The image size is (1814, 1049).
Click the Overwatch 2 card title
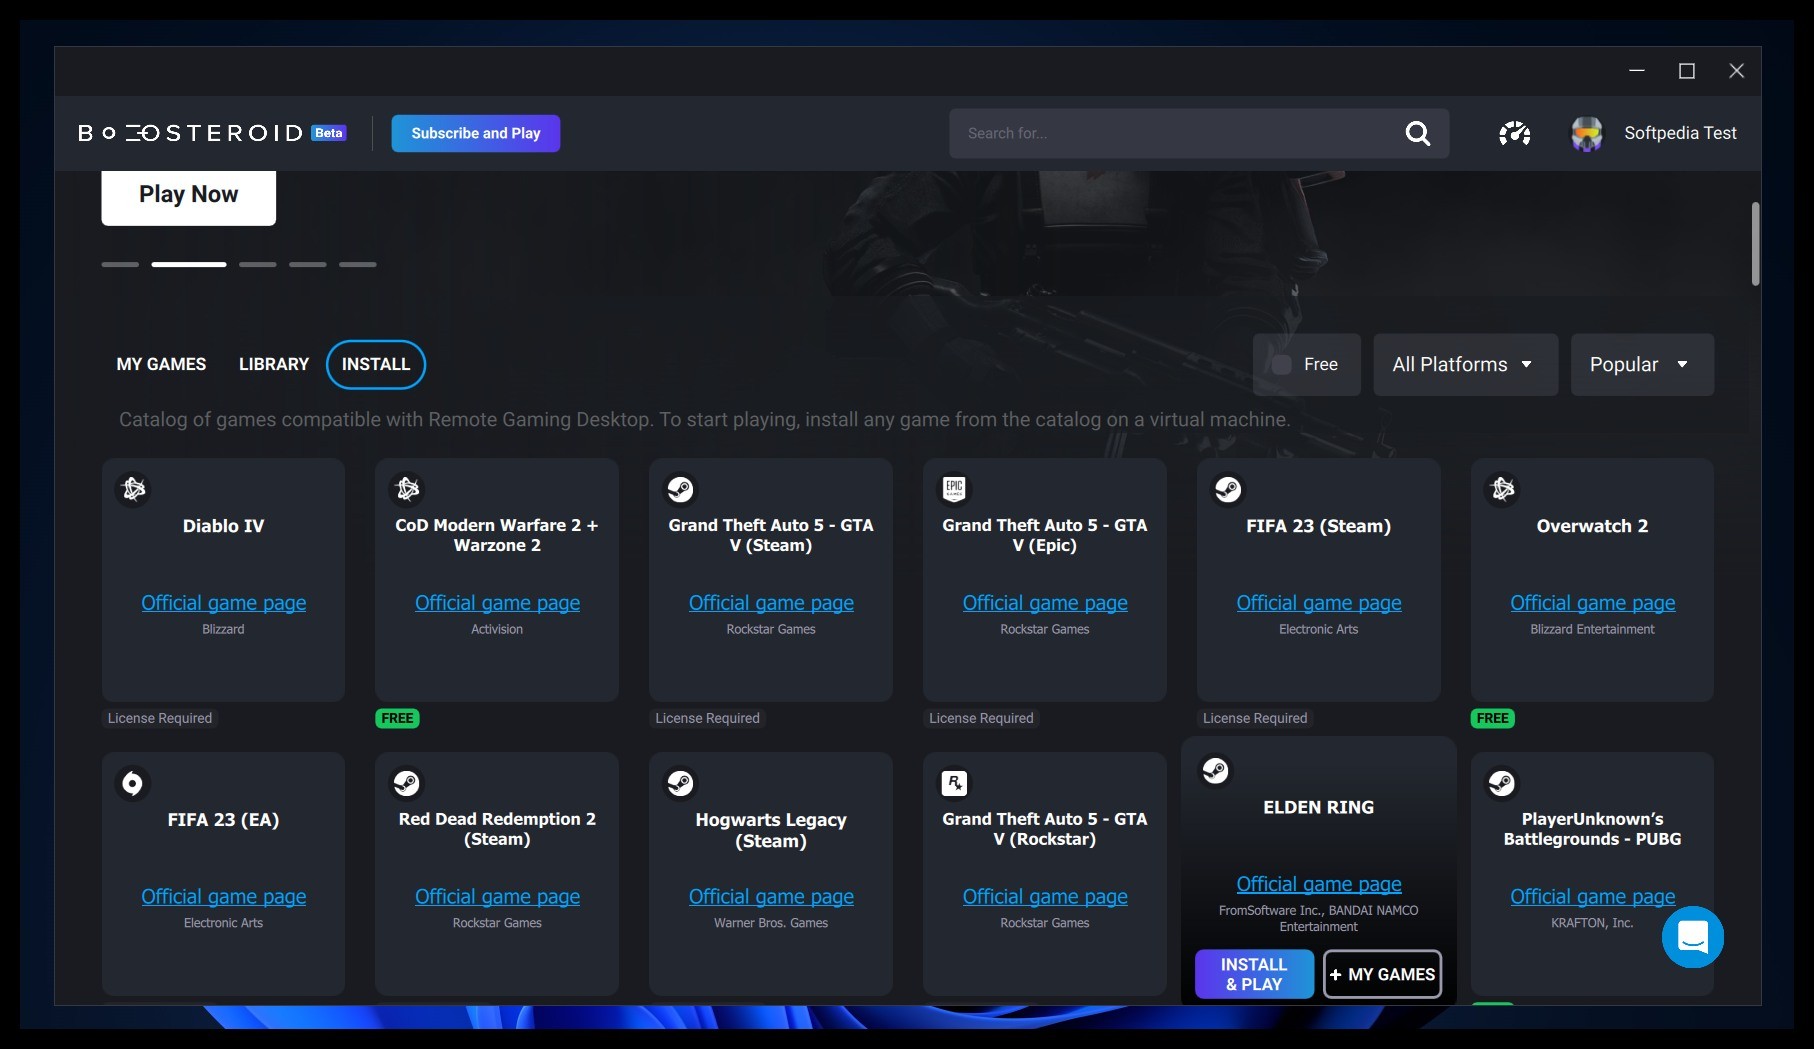1592,526
